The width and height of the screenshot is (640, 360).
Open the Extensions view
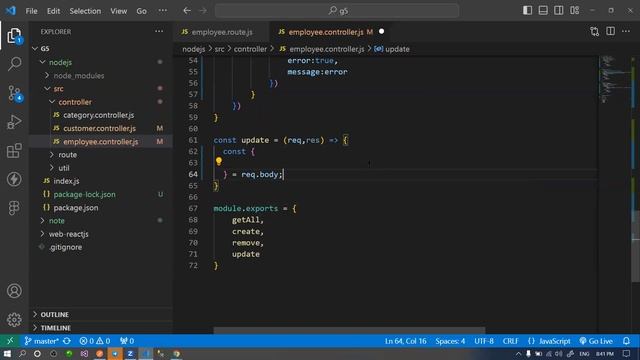click(x=14, y=151)
